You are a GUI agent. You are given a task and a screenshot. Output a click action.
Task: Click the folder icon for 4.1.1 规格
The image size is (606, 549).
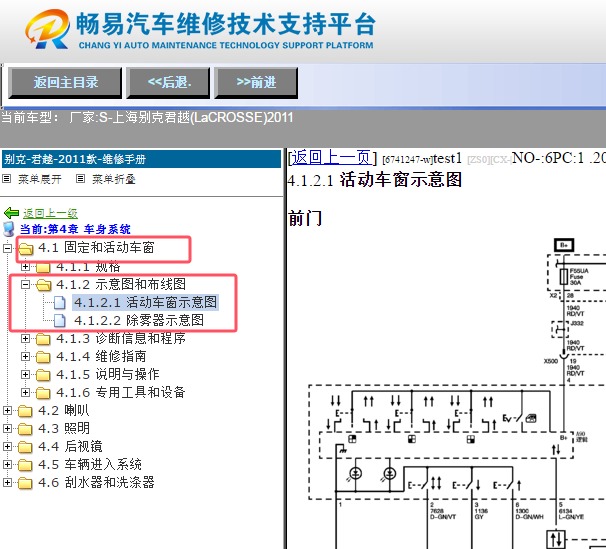point(43,267)
